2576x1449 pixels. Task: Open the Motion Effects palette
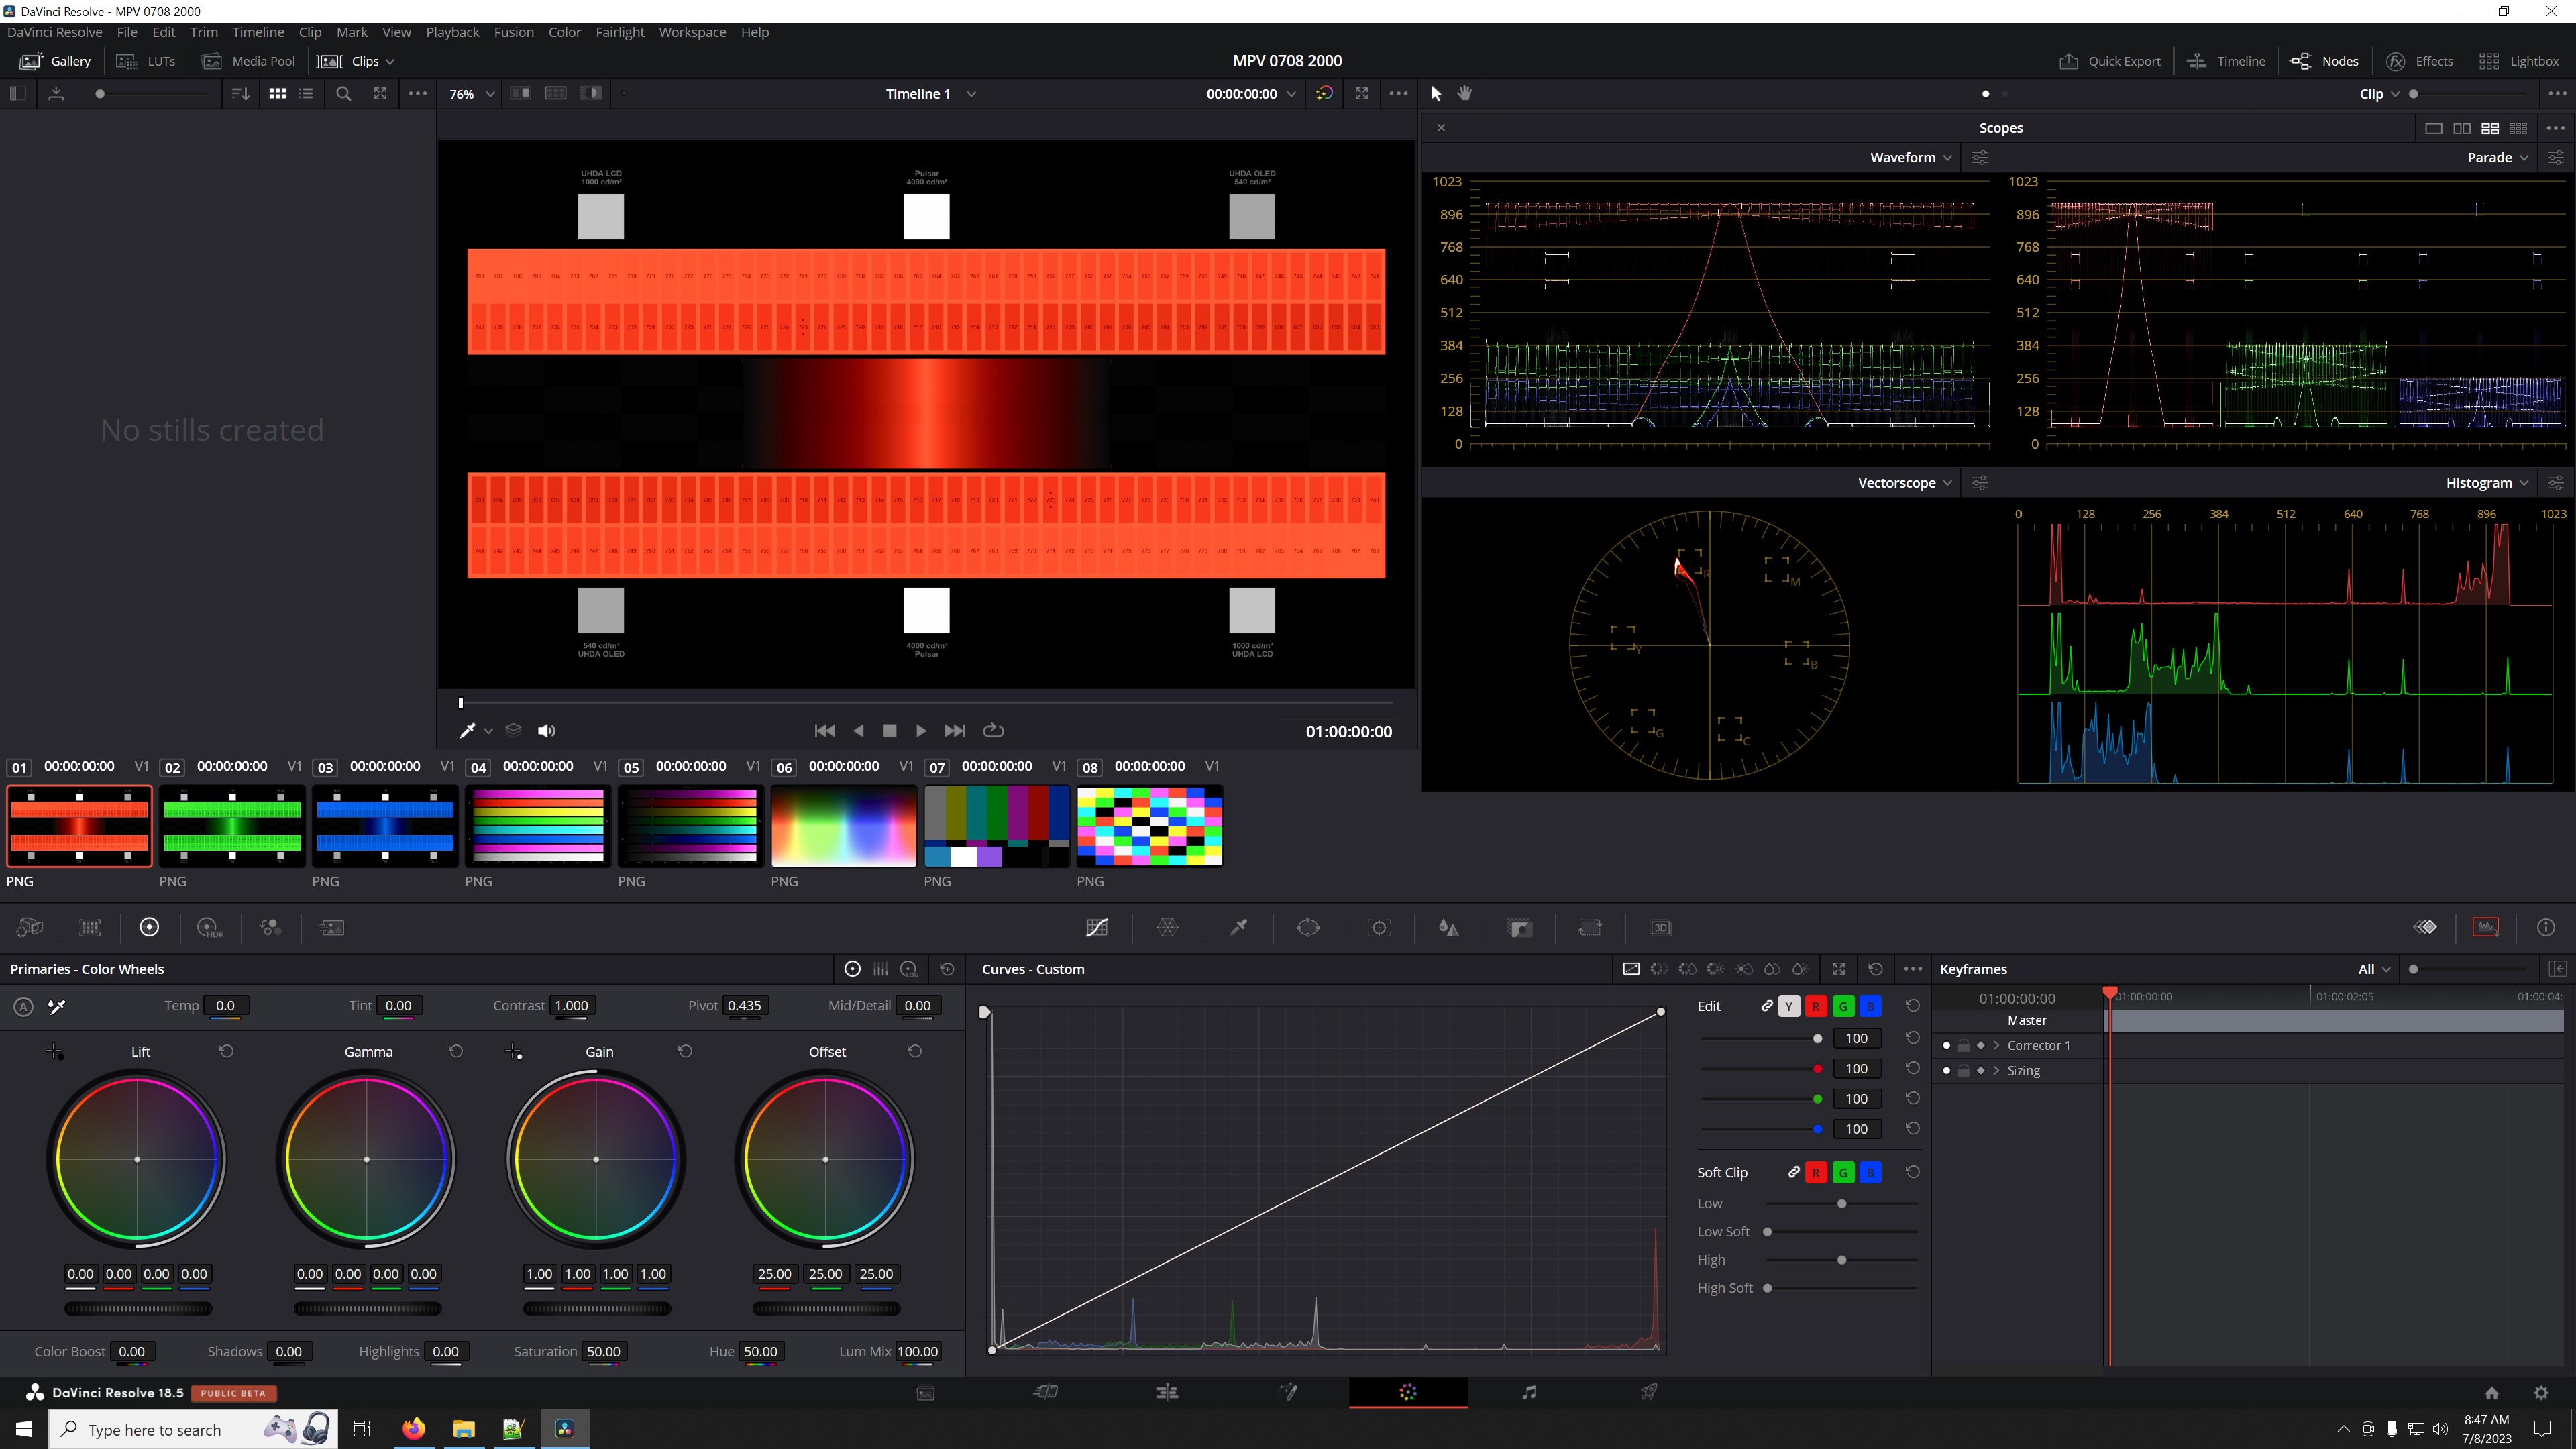332,927
